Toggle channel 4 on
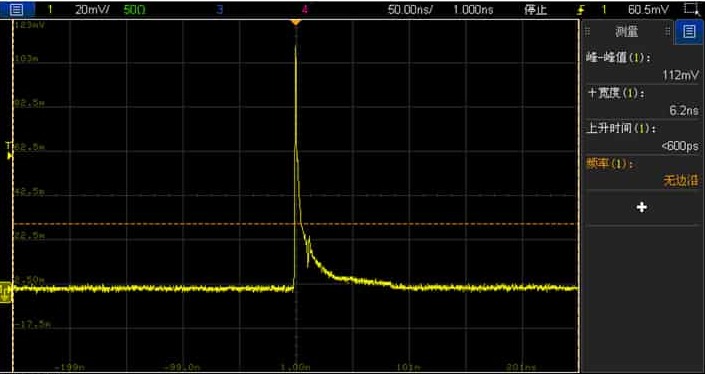Image resolution: width=705 pixels, height=374 pixels. [x=305, y=9]
